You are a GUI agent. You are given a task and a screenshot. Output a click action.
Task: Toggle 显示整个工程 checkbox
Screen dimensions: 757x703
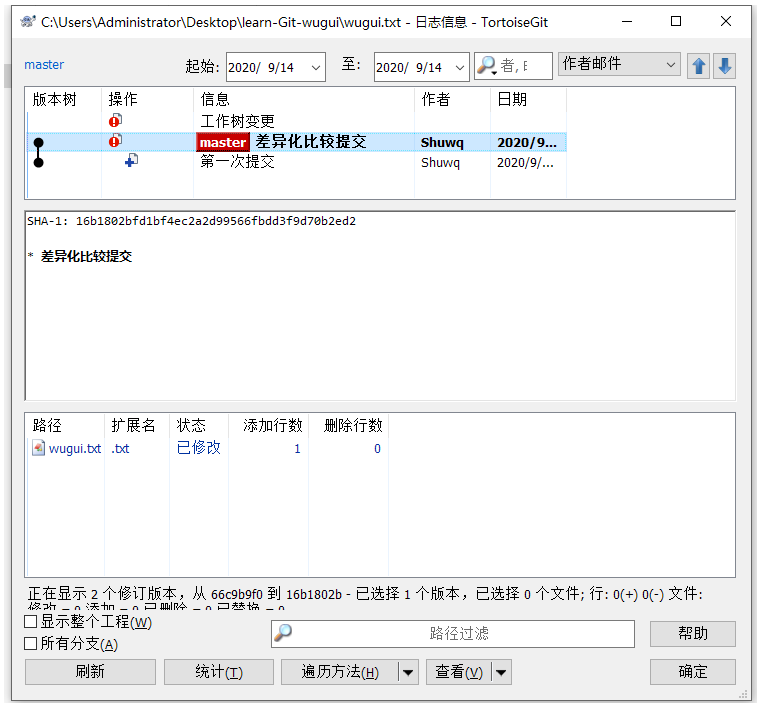pos(30,621)
